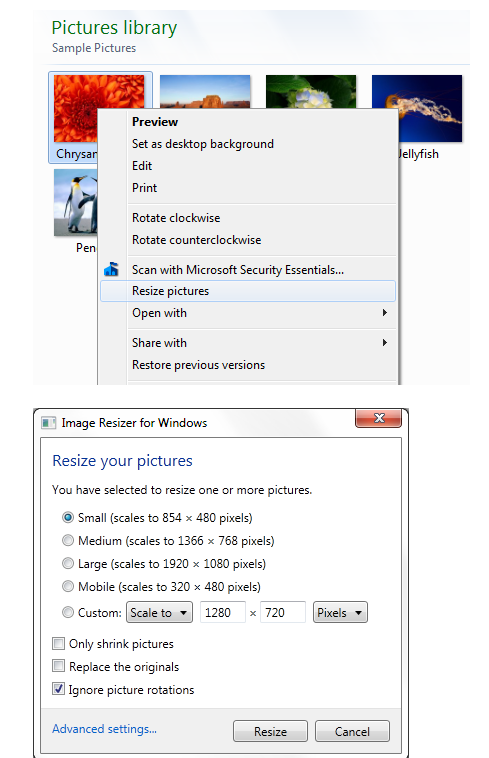This screenshot has height=758, width=489.
Task: Choose the Medium size radio option
Action: pos(68,540)
